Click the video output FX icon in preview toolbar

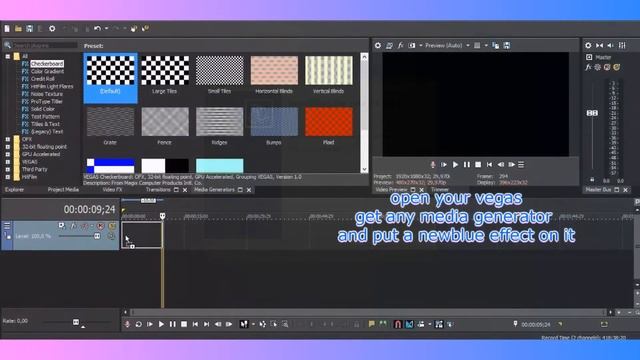(401, 45)
